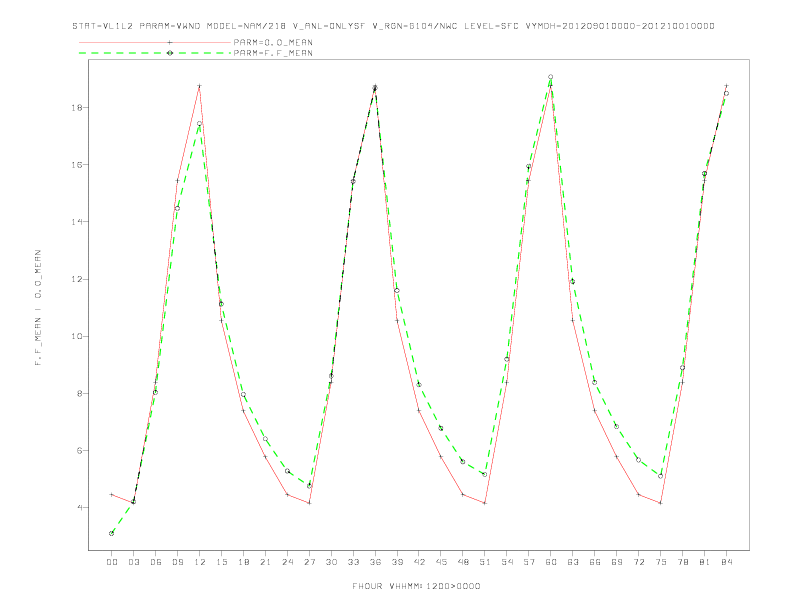Click y-axis tick label 4
This screenshot has height=612, width=792.
(80, 507)
